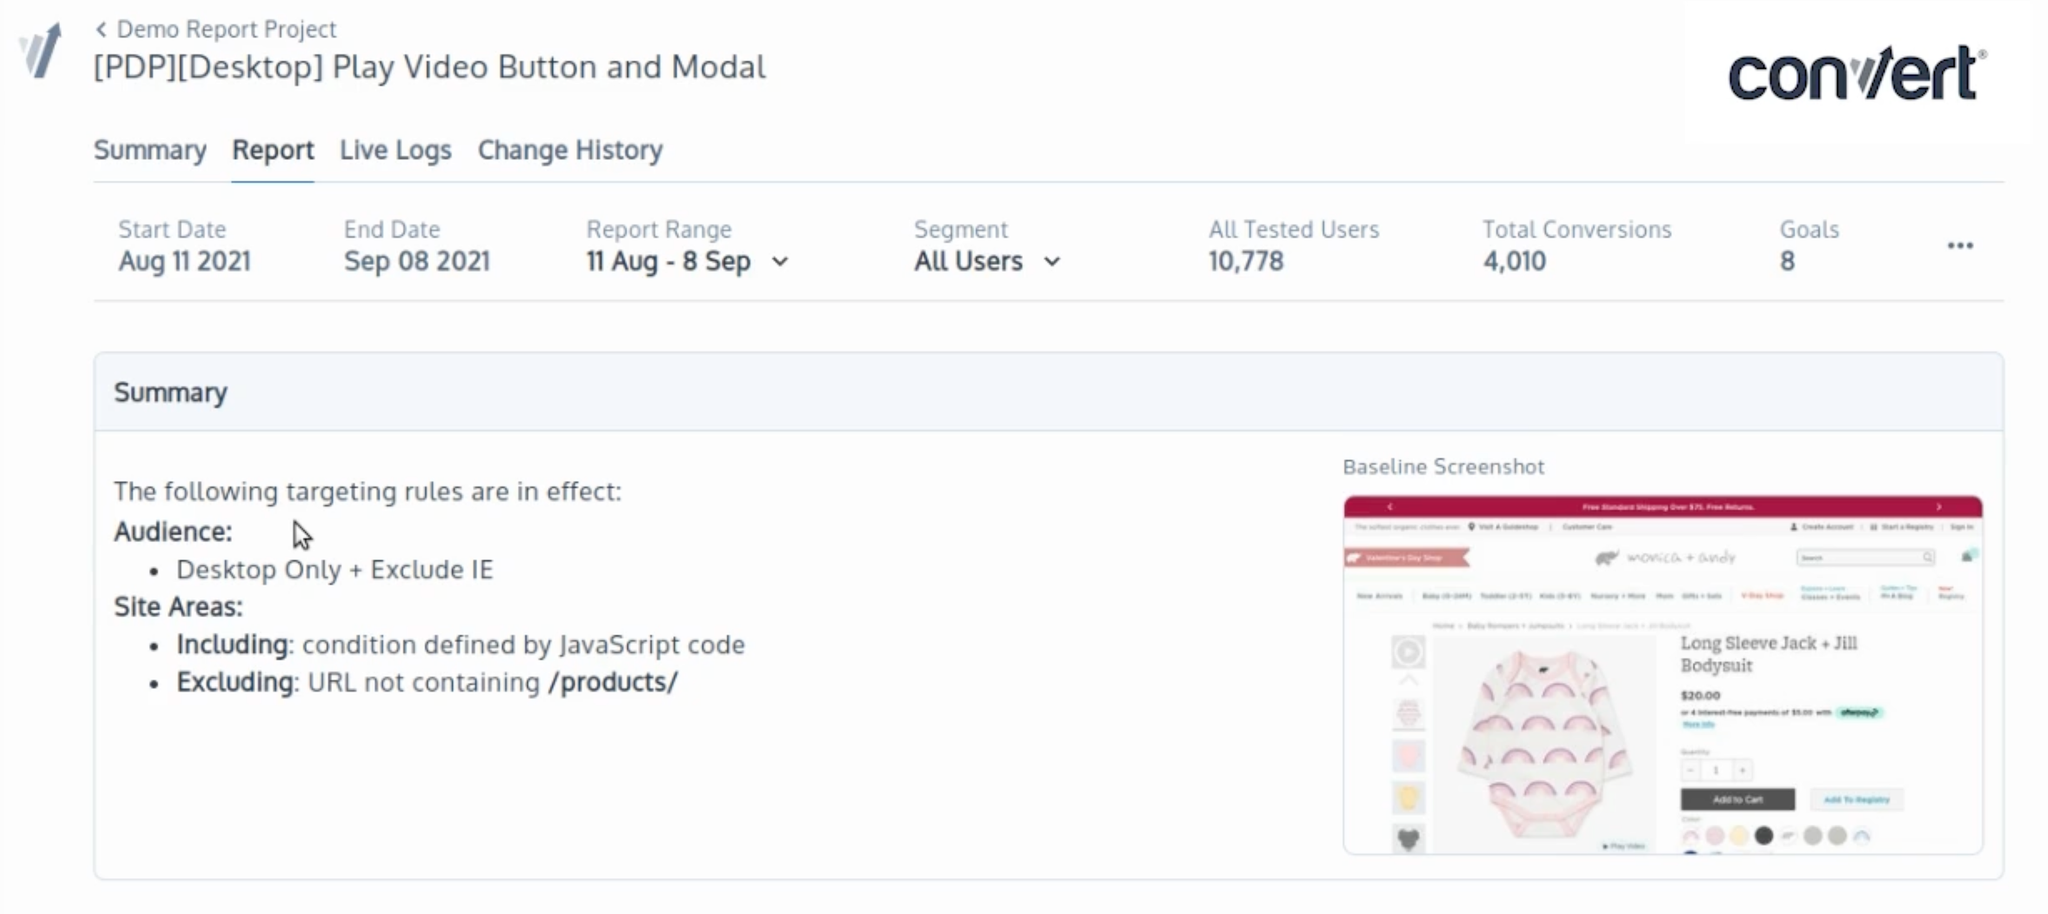Click the dark color swatch in screenshot
Viewport: 2048px width, 914px height.
[1764, 835]
